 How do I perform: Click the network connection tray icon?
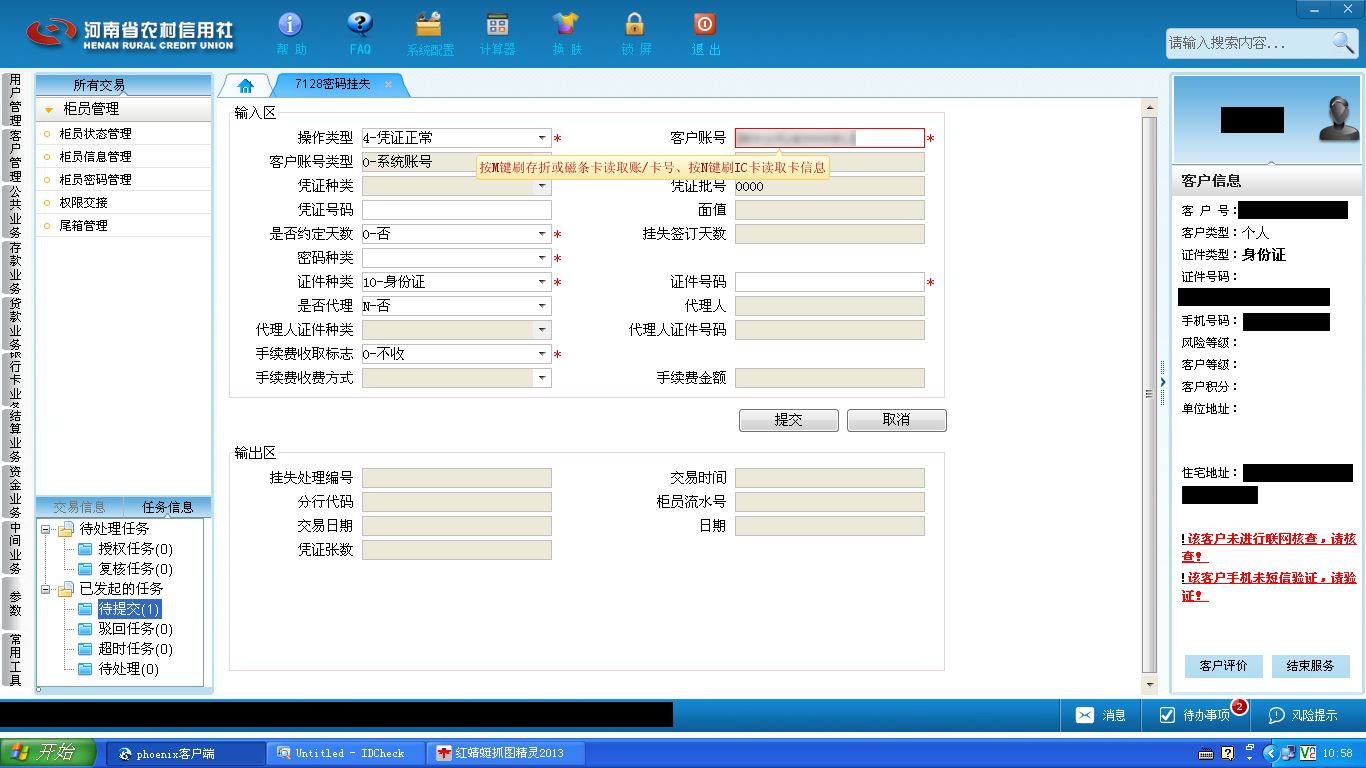click(1289, 753)
